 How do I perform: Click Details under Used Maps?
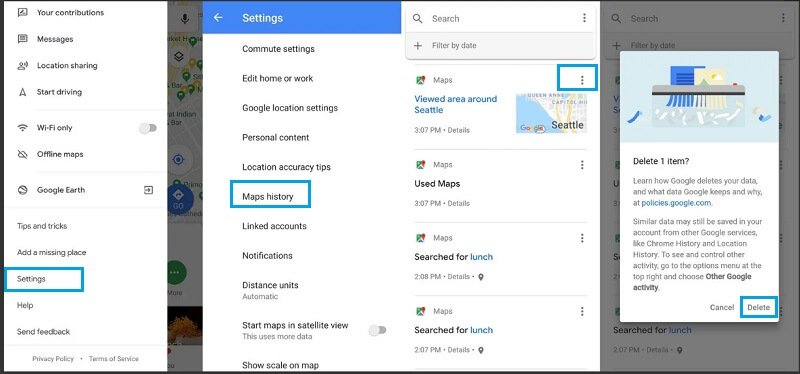458,203
